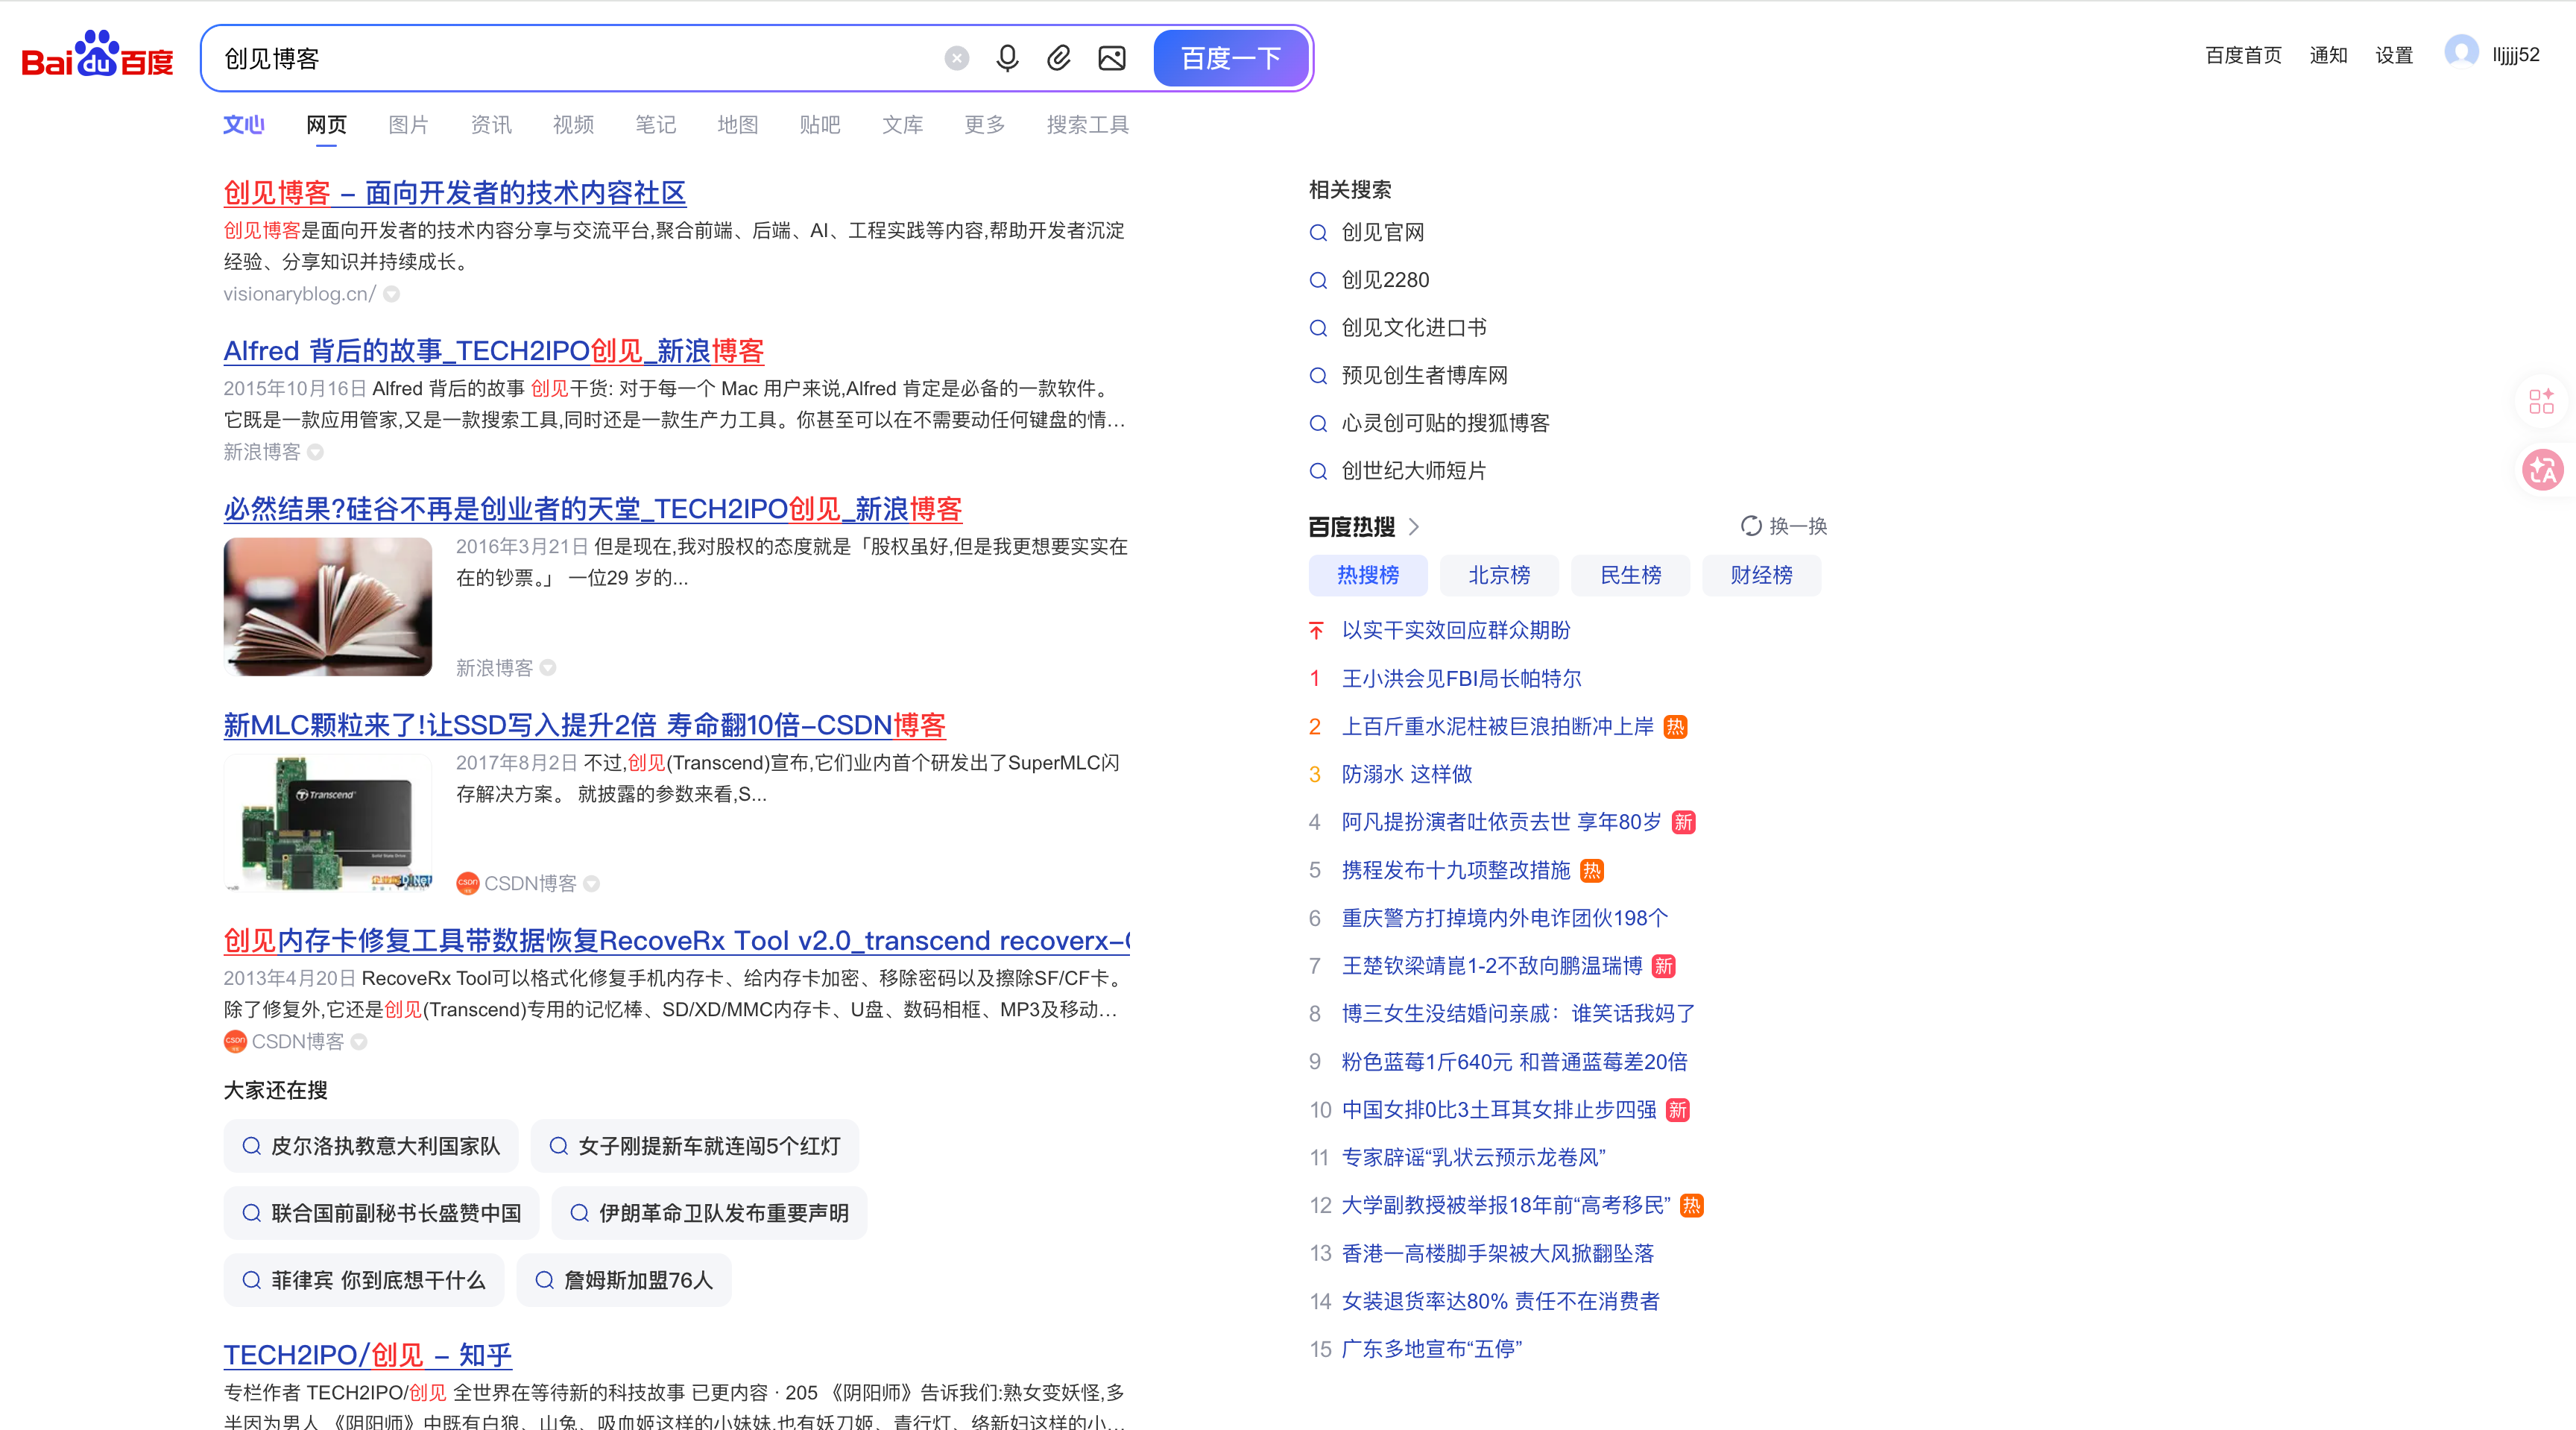Open result 创见博客 – 面向开发者的技术内容社区
The image size is (2576, 1430).
455,193
